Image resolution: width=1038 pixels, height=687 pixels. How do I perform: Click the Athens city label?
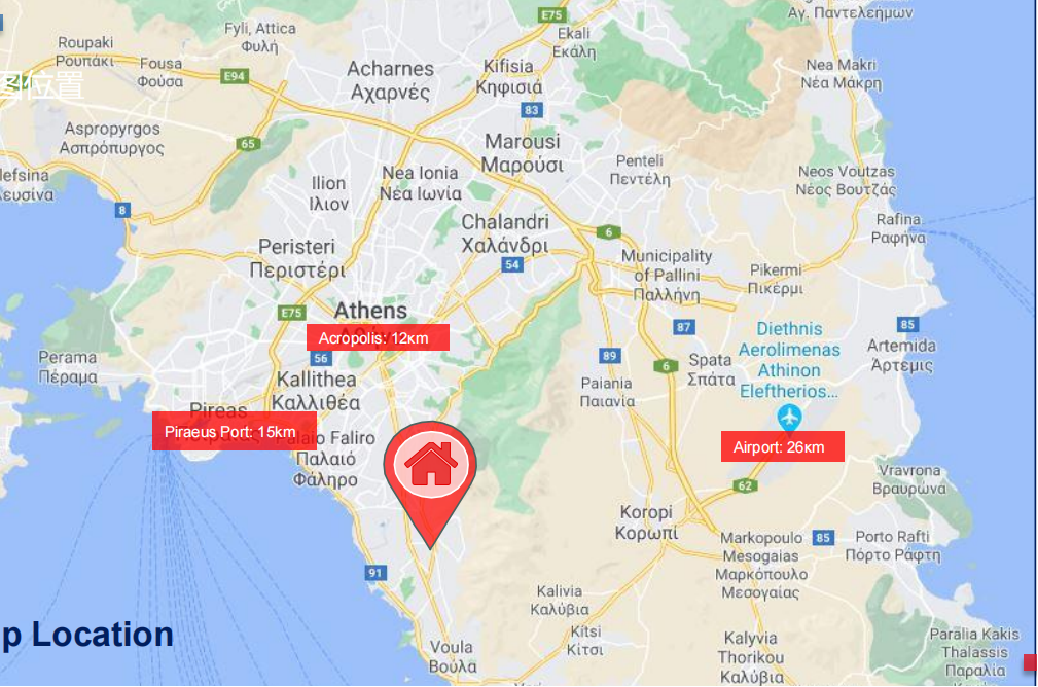(x=371, y=310)
